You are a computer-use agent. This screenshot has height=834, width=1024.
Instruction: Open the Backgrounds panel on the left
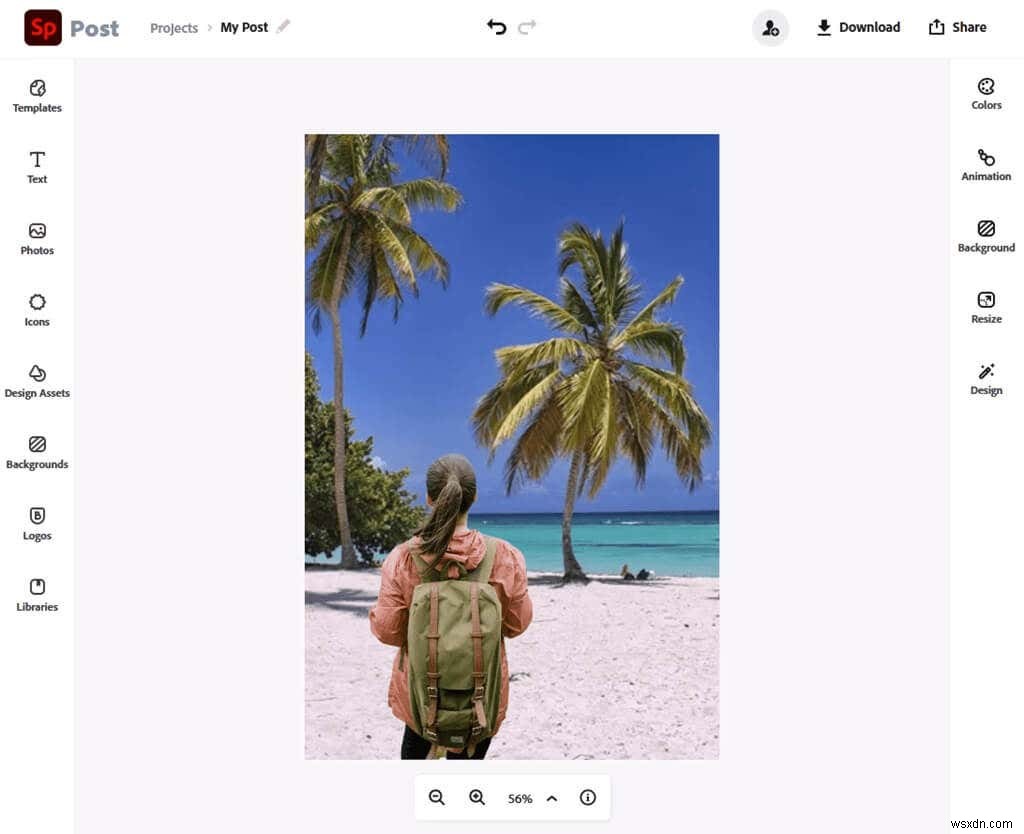click(37, 452)
